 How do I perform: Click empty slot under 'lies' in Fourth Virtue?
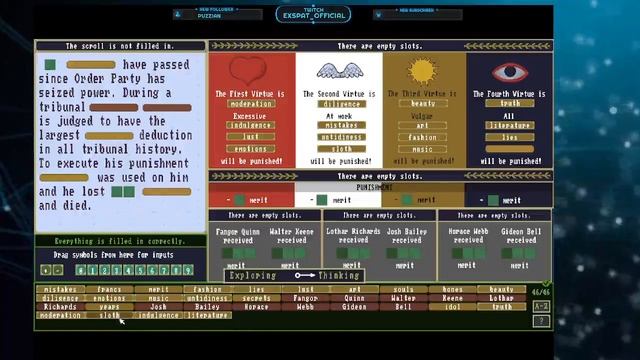[510, 149]
